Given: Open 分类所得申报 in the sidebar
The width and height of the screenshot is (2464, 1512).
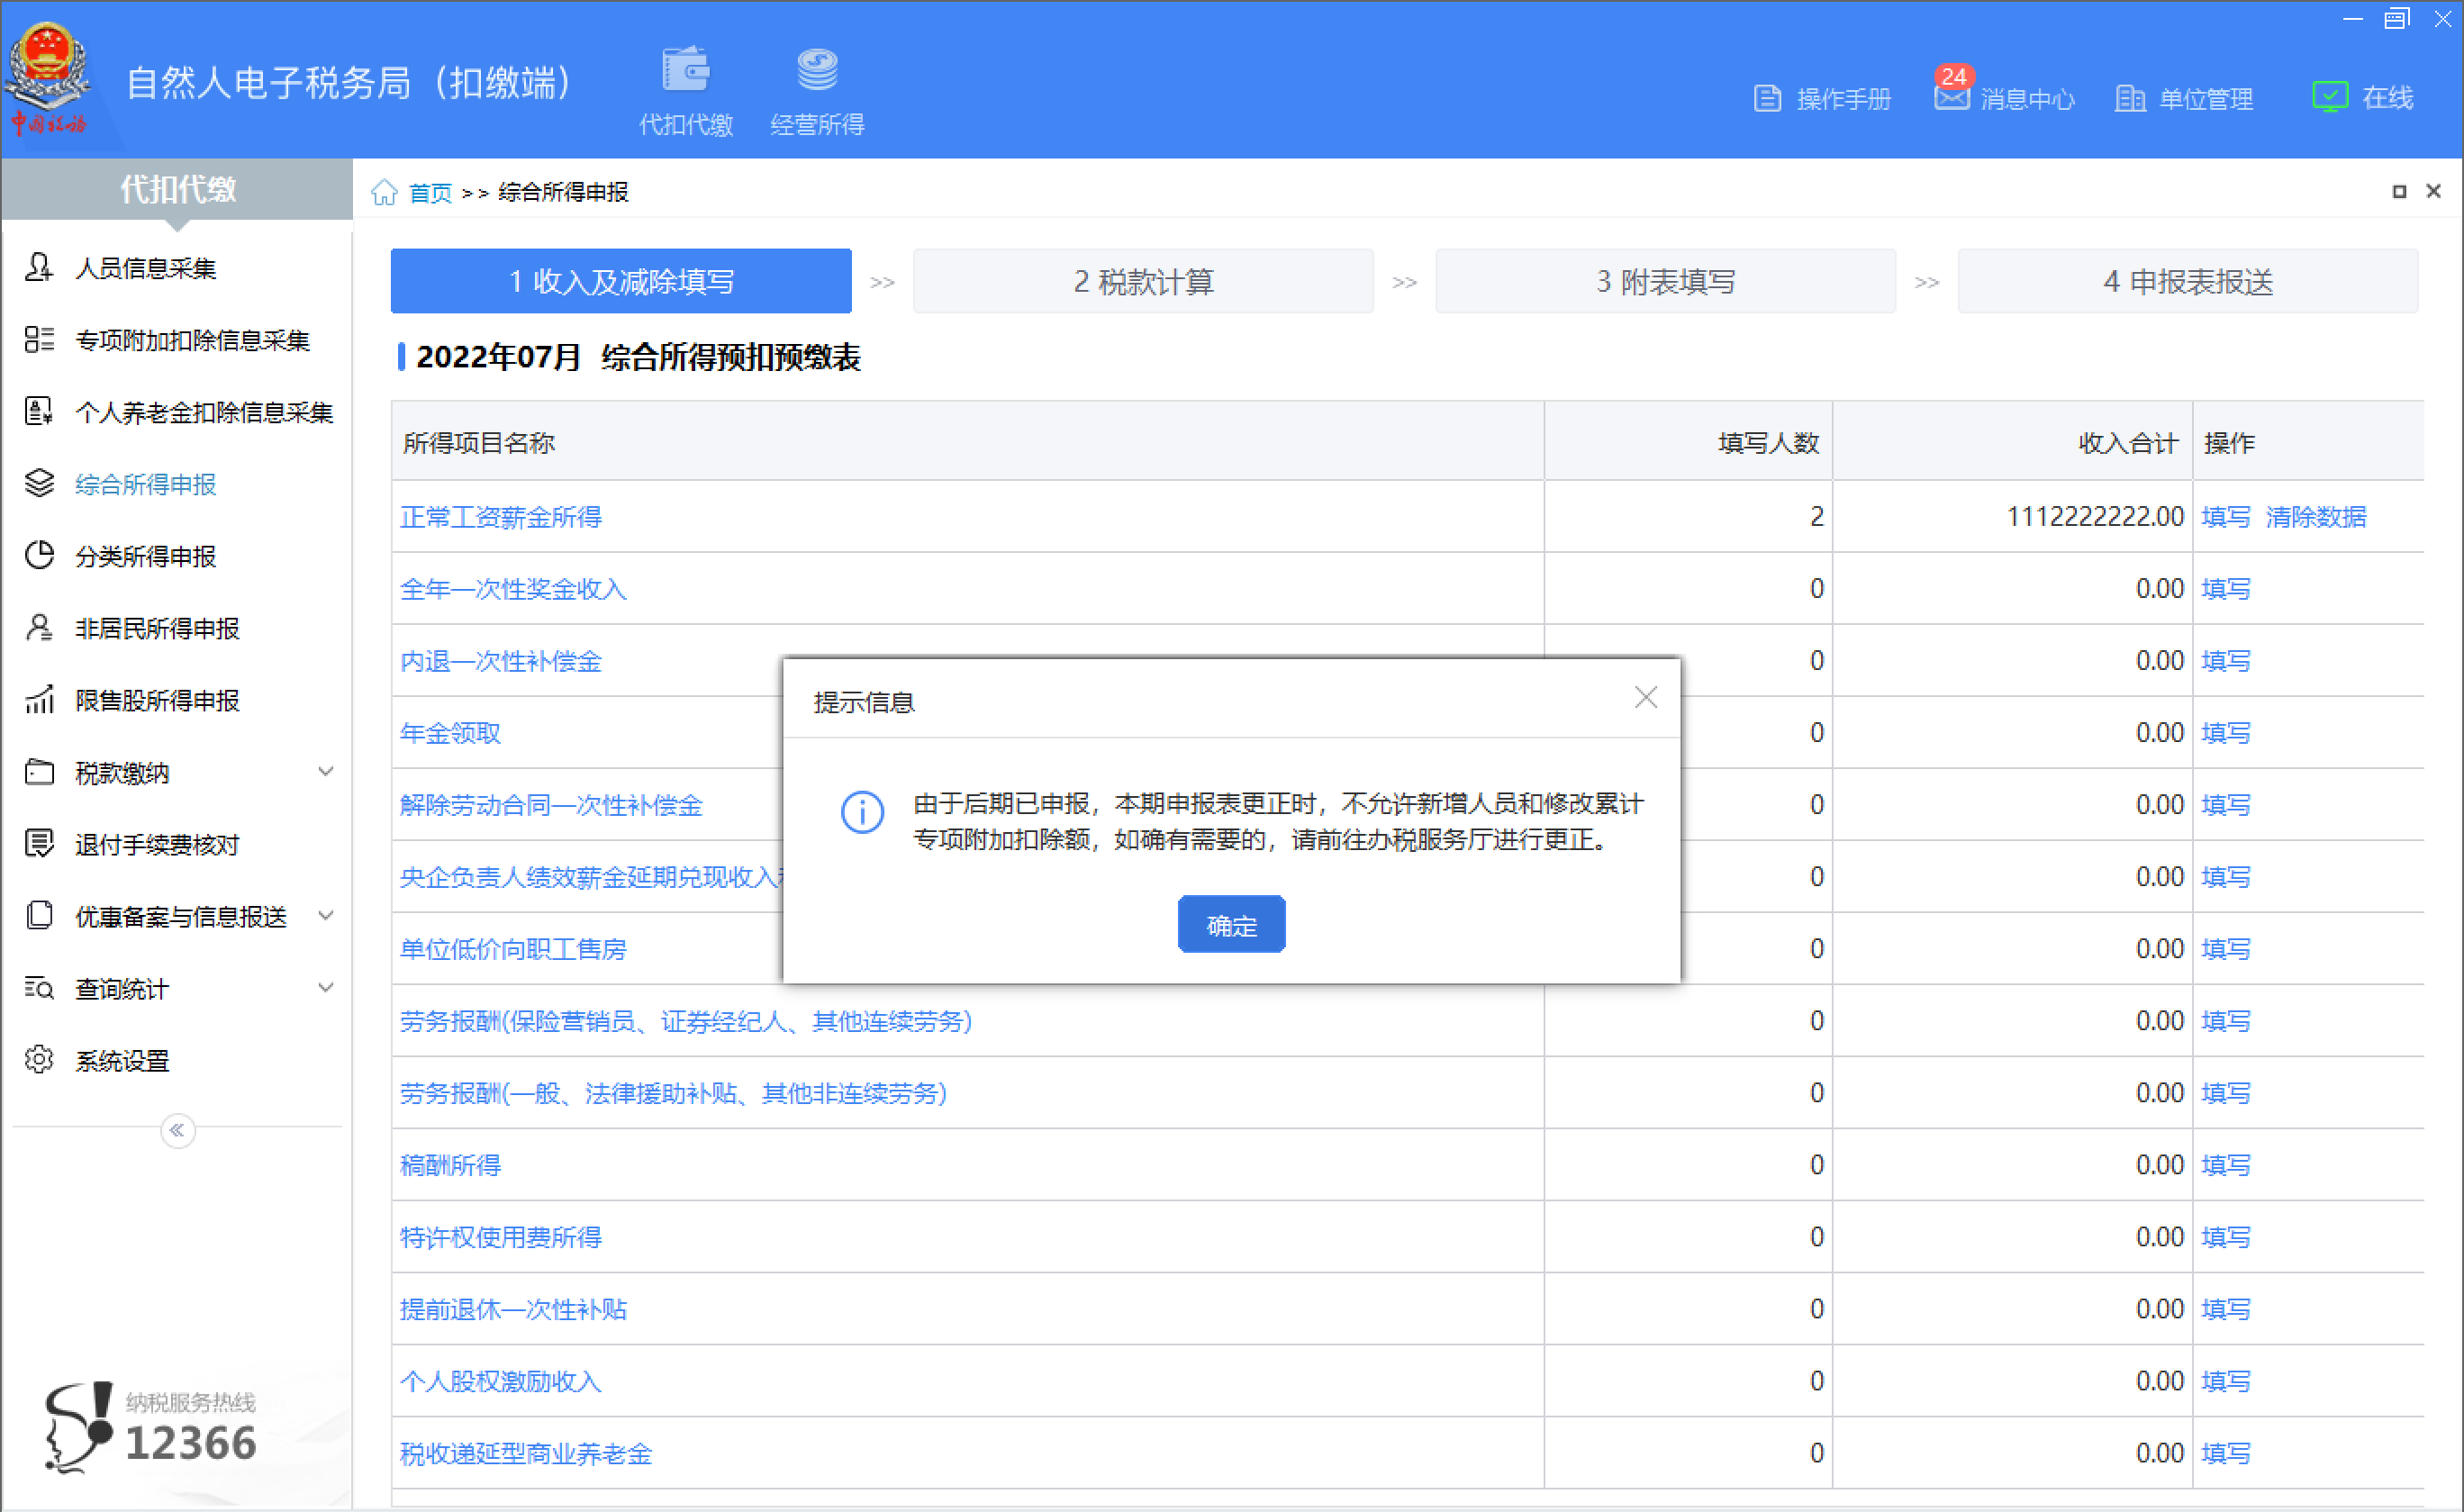Looking at the screenshot, I should point(146,556).
